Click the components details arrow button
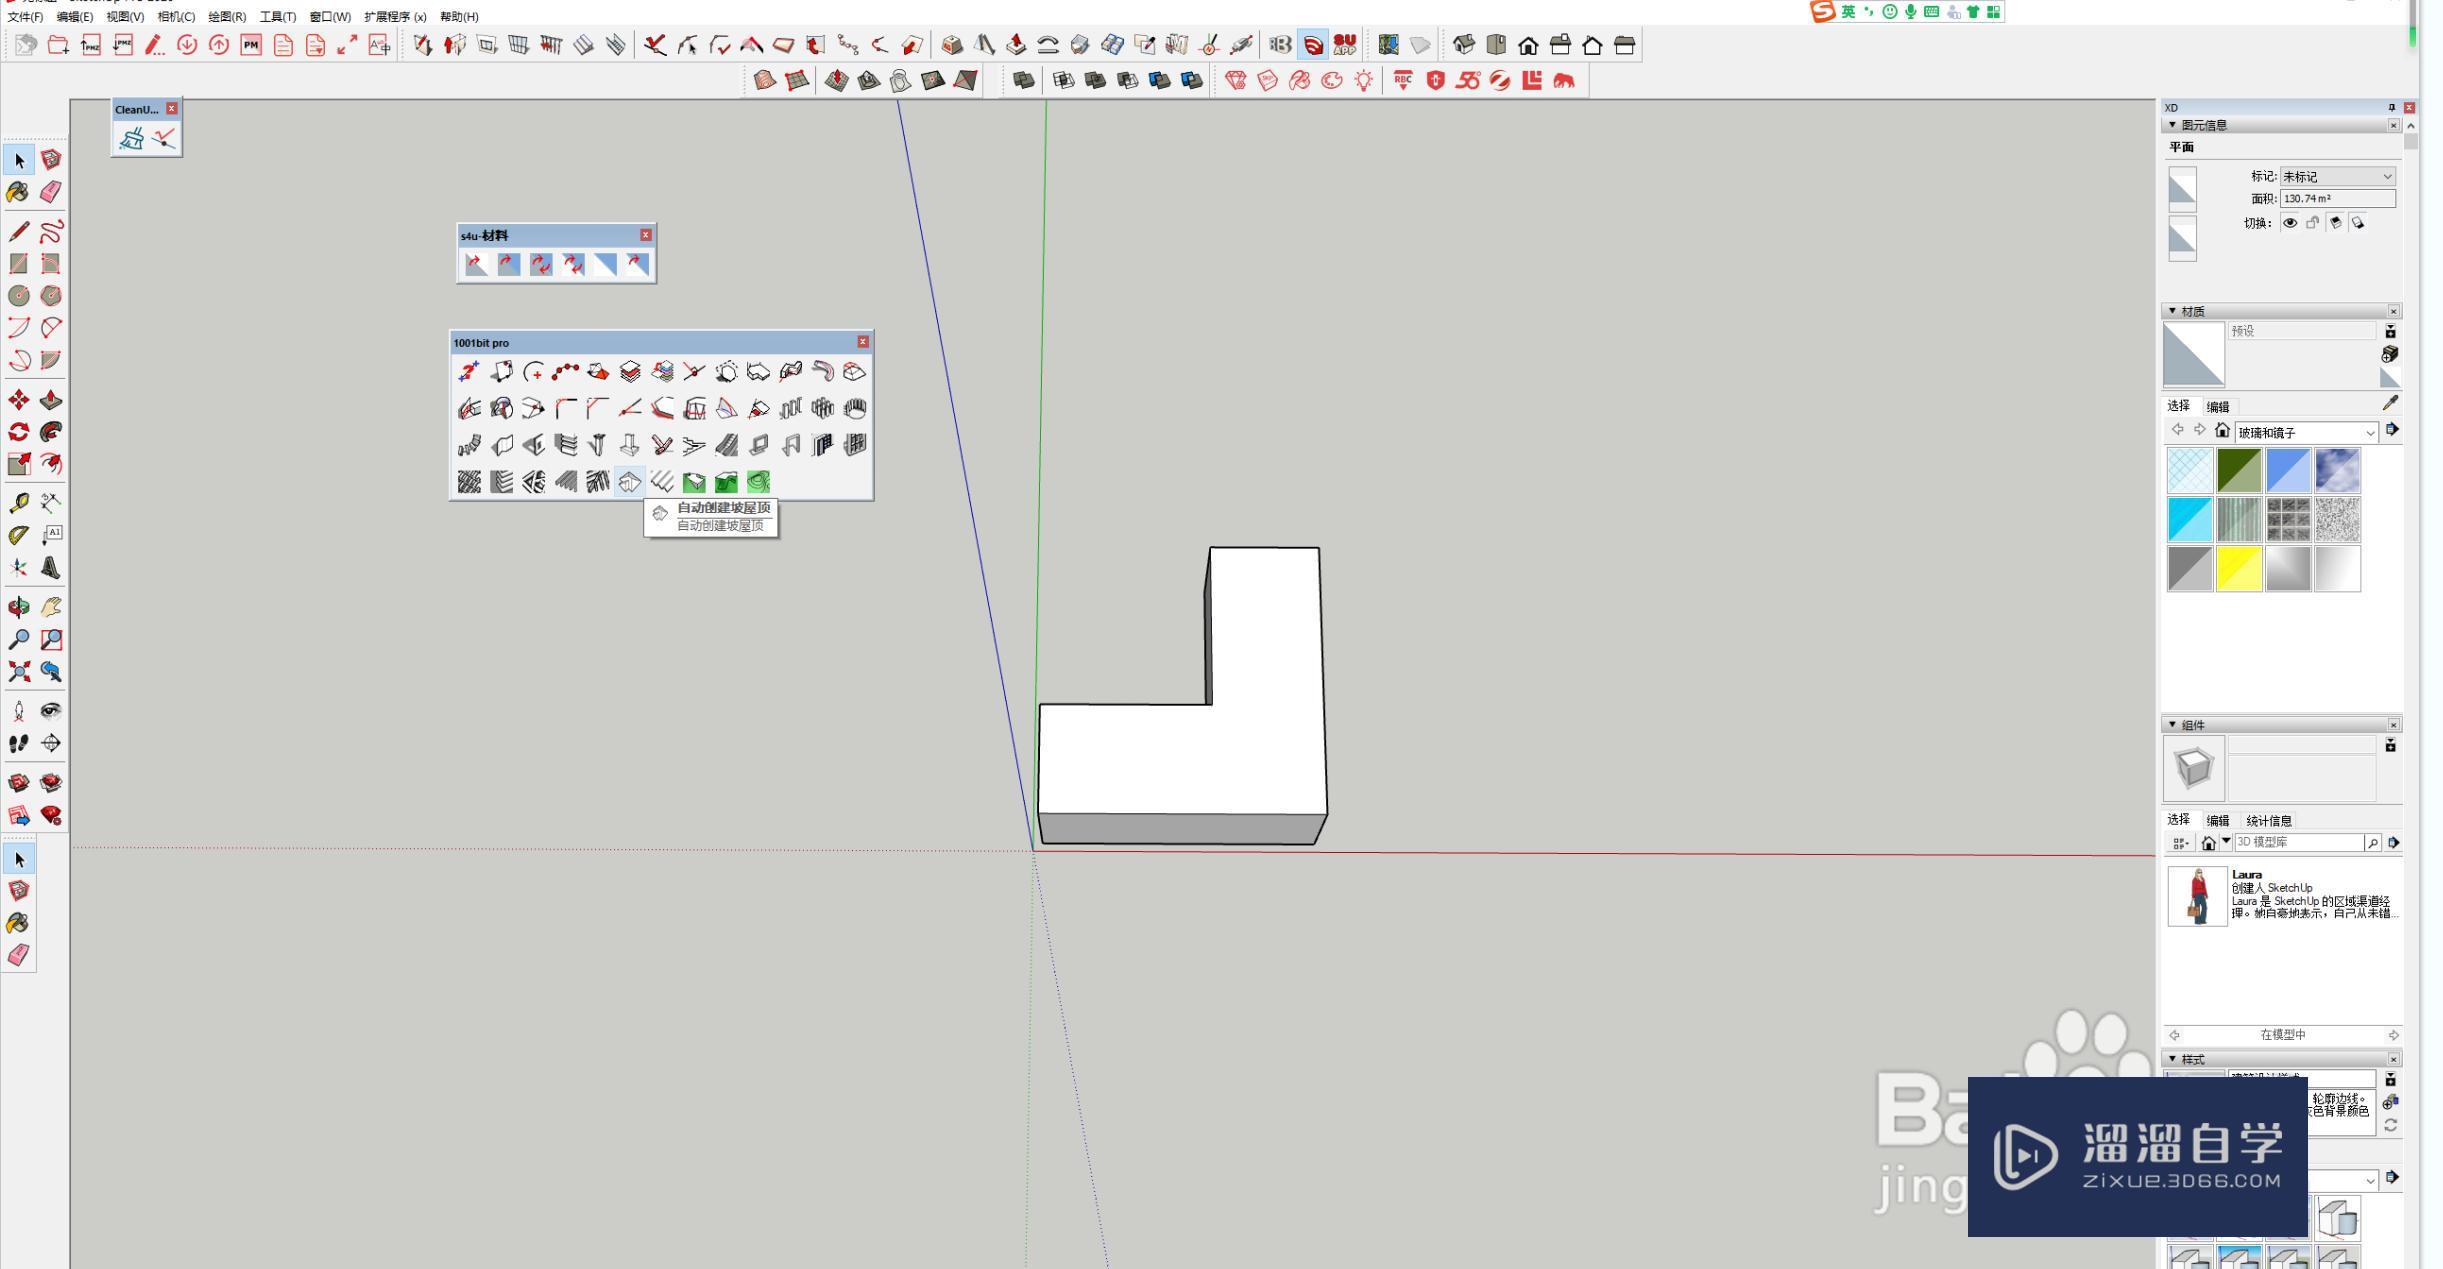Image resolution: width=2443 pixels, height=1269 pixels. [x=2393, y=843]
